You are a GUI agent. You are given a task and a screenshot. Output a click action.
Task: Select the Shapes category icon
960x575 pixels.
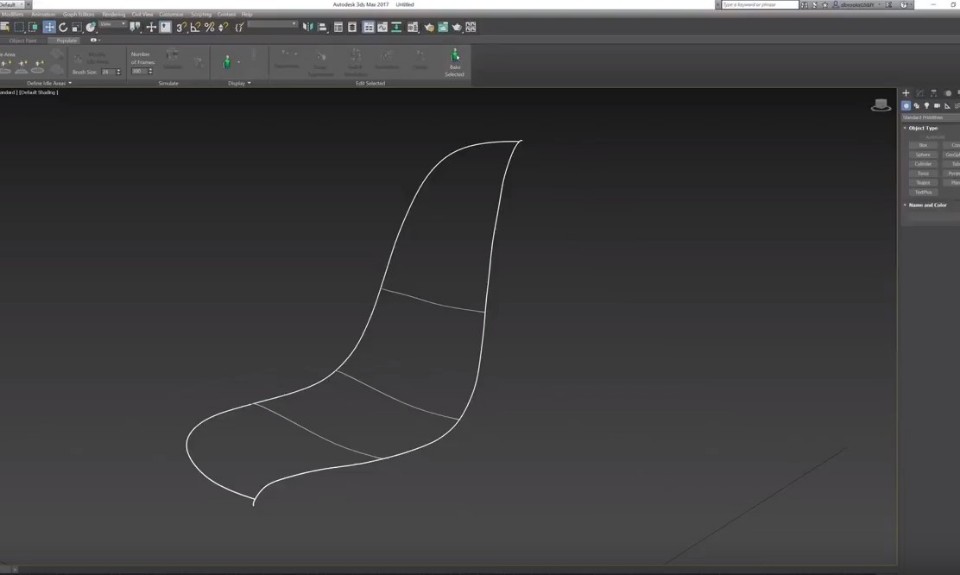pyautogui.click(x=917, y=106)
